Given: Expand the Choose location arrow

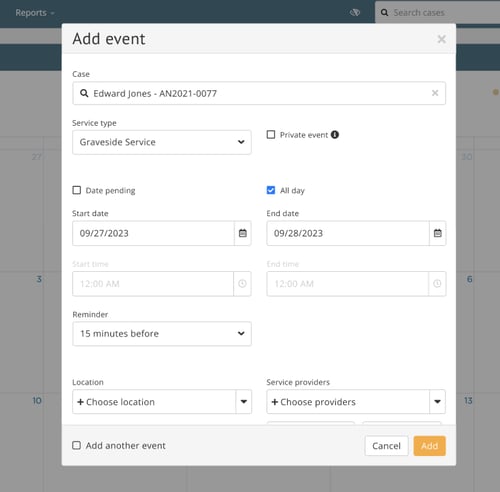Looking at the screenshot, I should point(244,402).
